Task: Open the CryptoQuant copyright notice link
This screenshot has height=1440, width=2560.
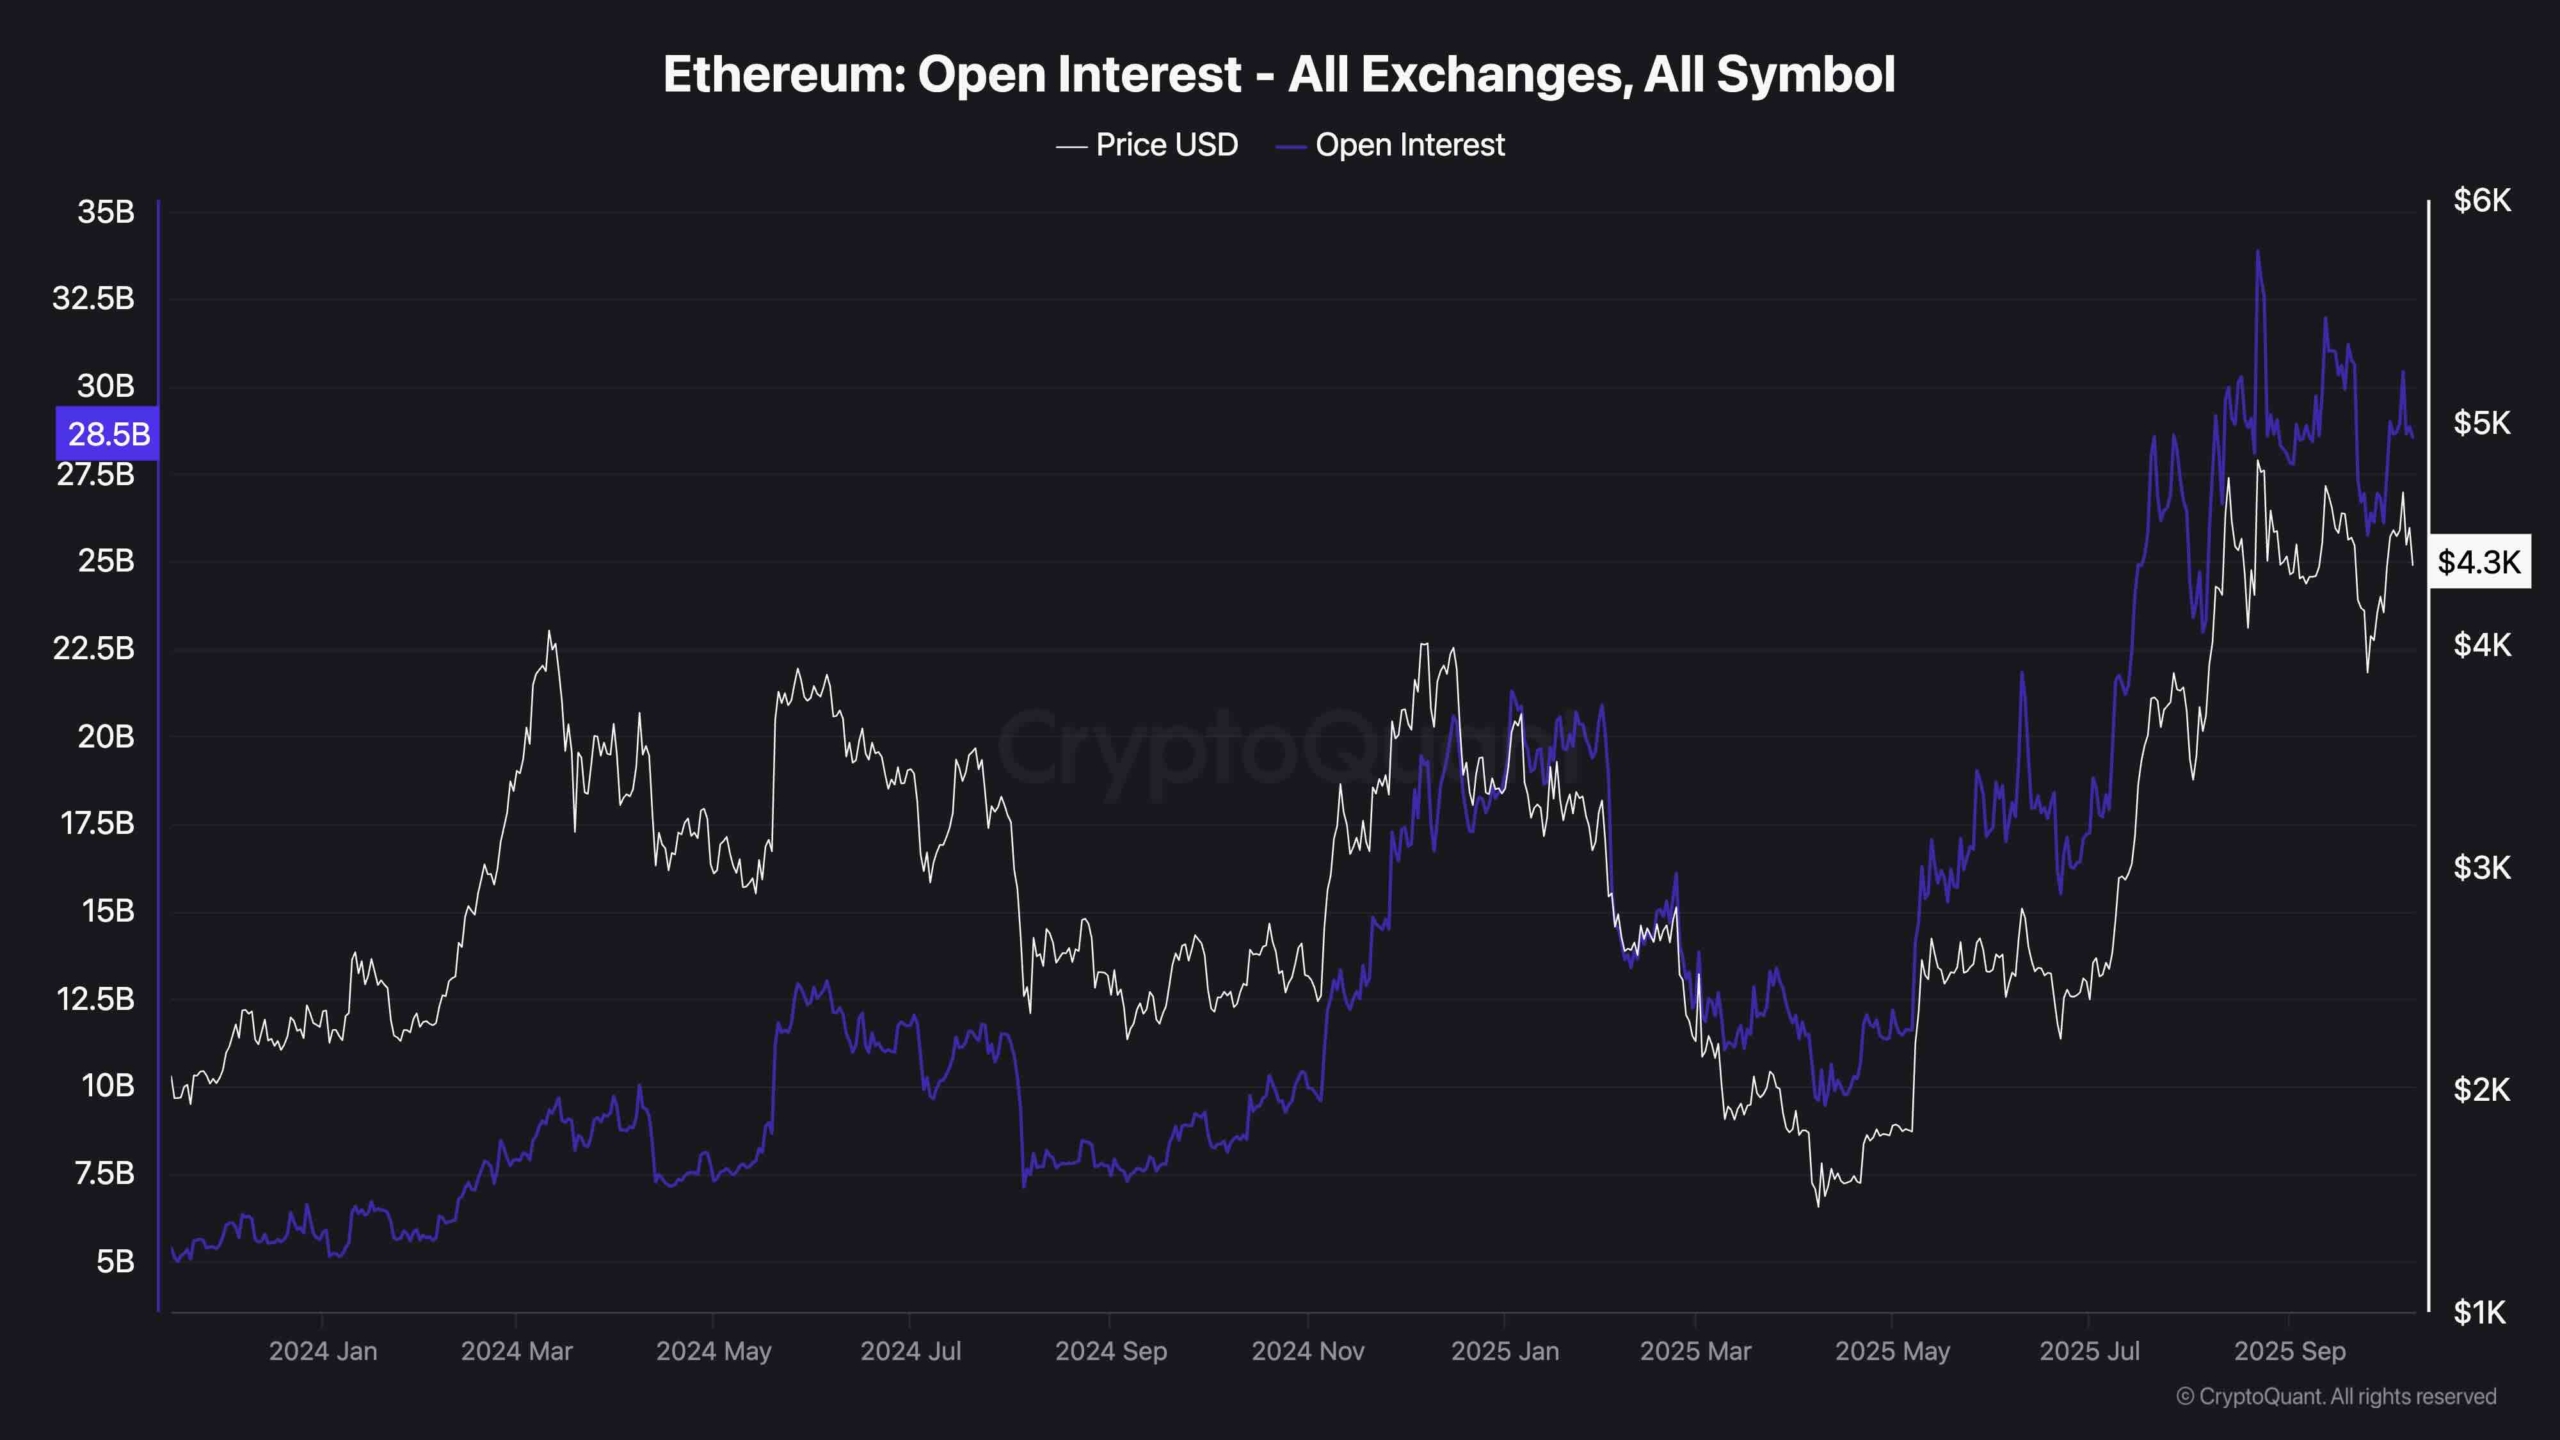Action: 2336,1396
